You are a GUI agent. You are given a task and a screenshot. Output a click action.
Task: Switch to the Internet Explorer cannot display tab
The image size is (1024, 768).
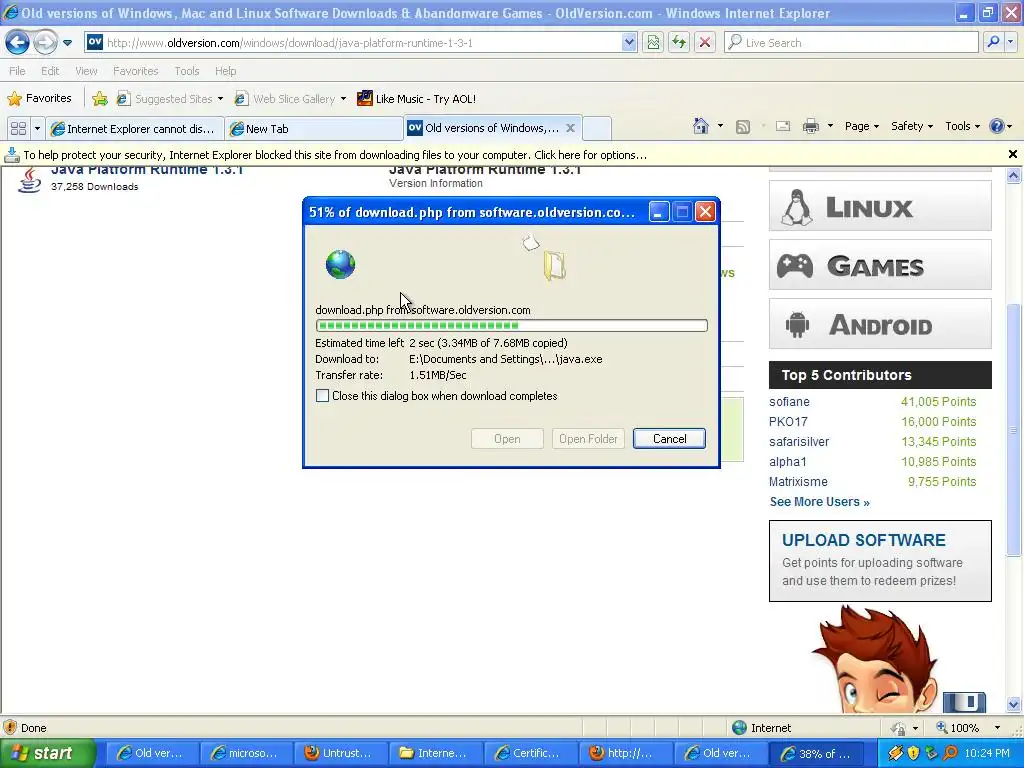(136, 129)
